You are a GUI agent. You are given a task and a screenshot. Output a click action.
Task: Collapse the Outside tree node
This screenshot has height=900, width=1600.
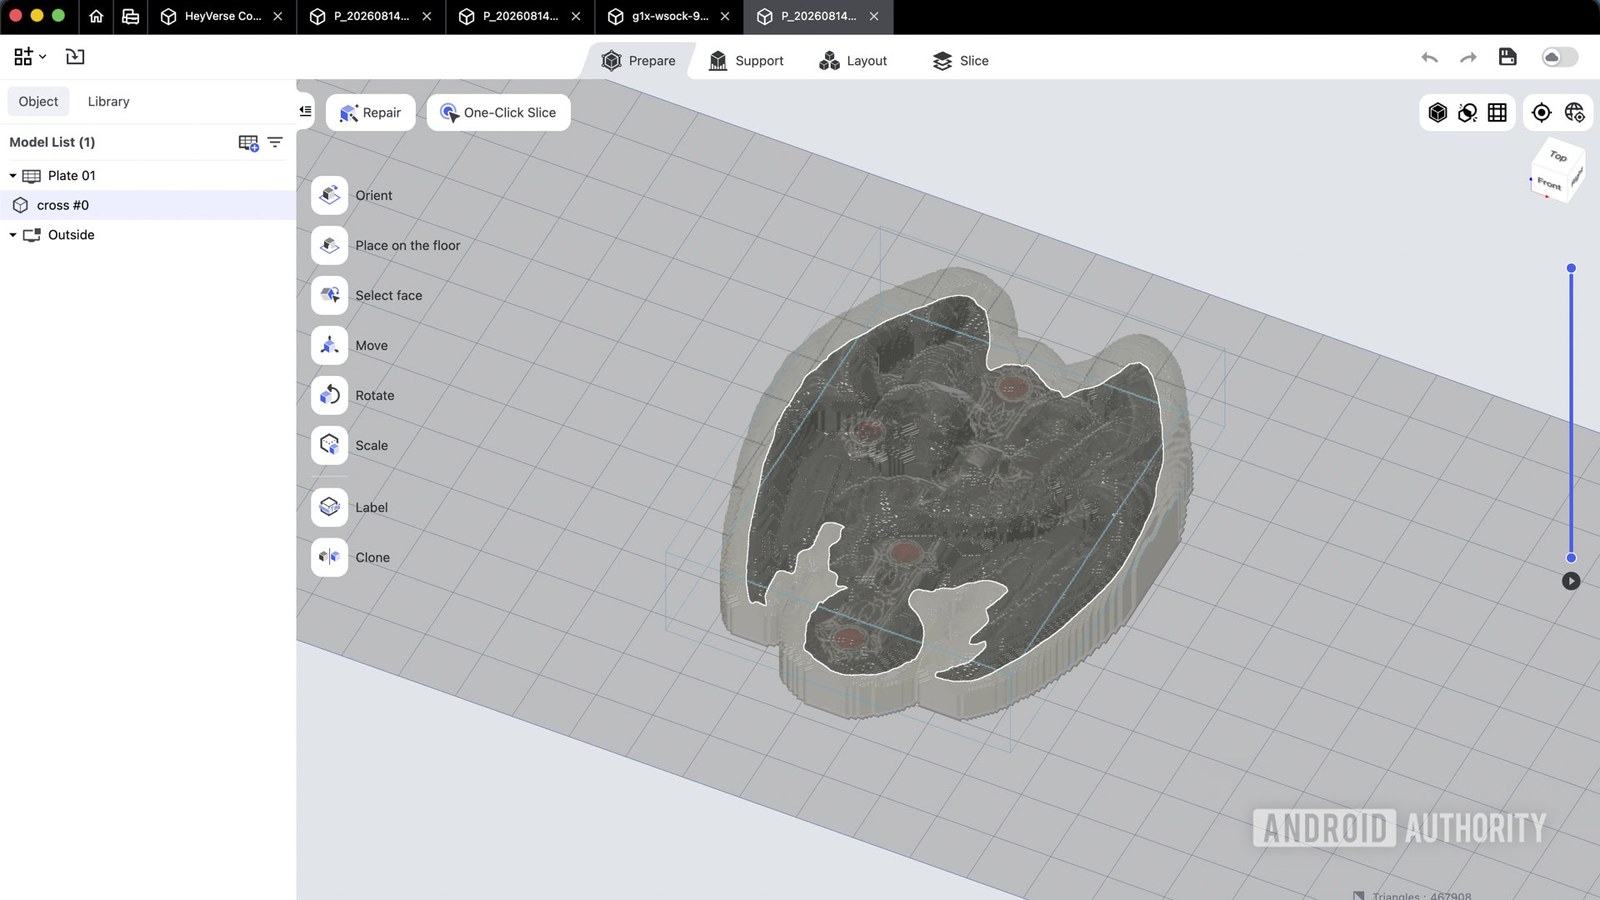pos(13,235)
